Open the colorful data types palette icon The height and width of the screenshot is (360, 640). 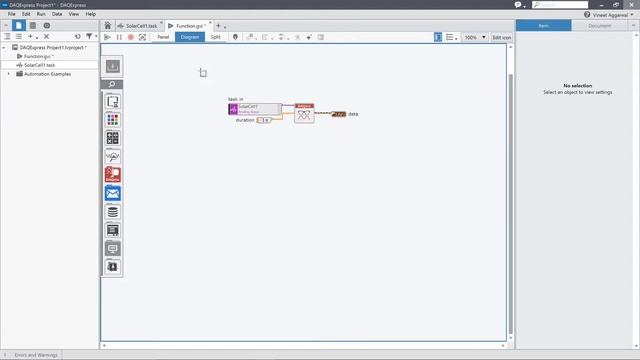click(x=113, y=120)
